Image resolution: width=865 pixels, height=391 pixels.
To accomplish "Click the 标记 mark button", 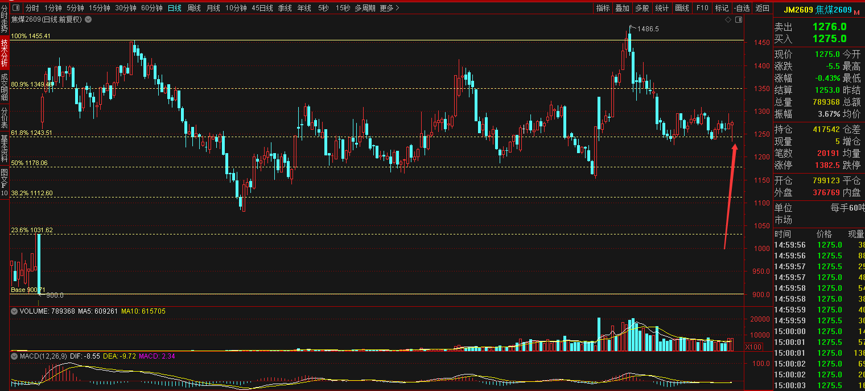I will click(x=721, y=8).
